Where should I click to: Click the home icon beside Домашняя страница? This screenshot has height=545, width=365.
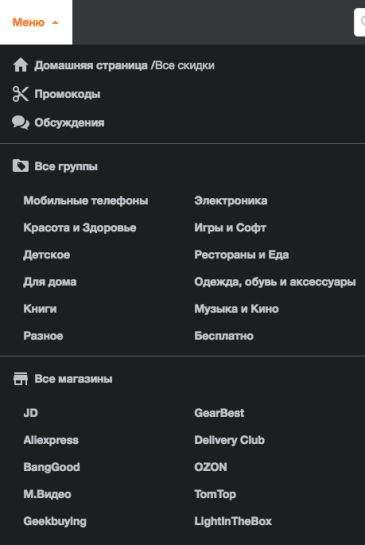coord(21,65)
